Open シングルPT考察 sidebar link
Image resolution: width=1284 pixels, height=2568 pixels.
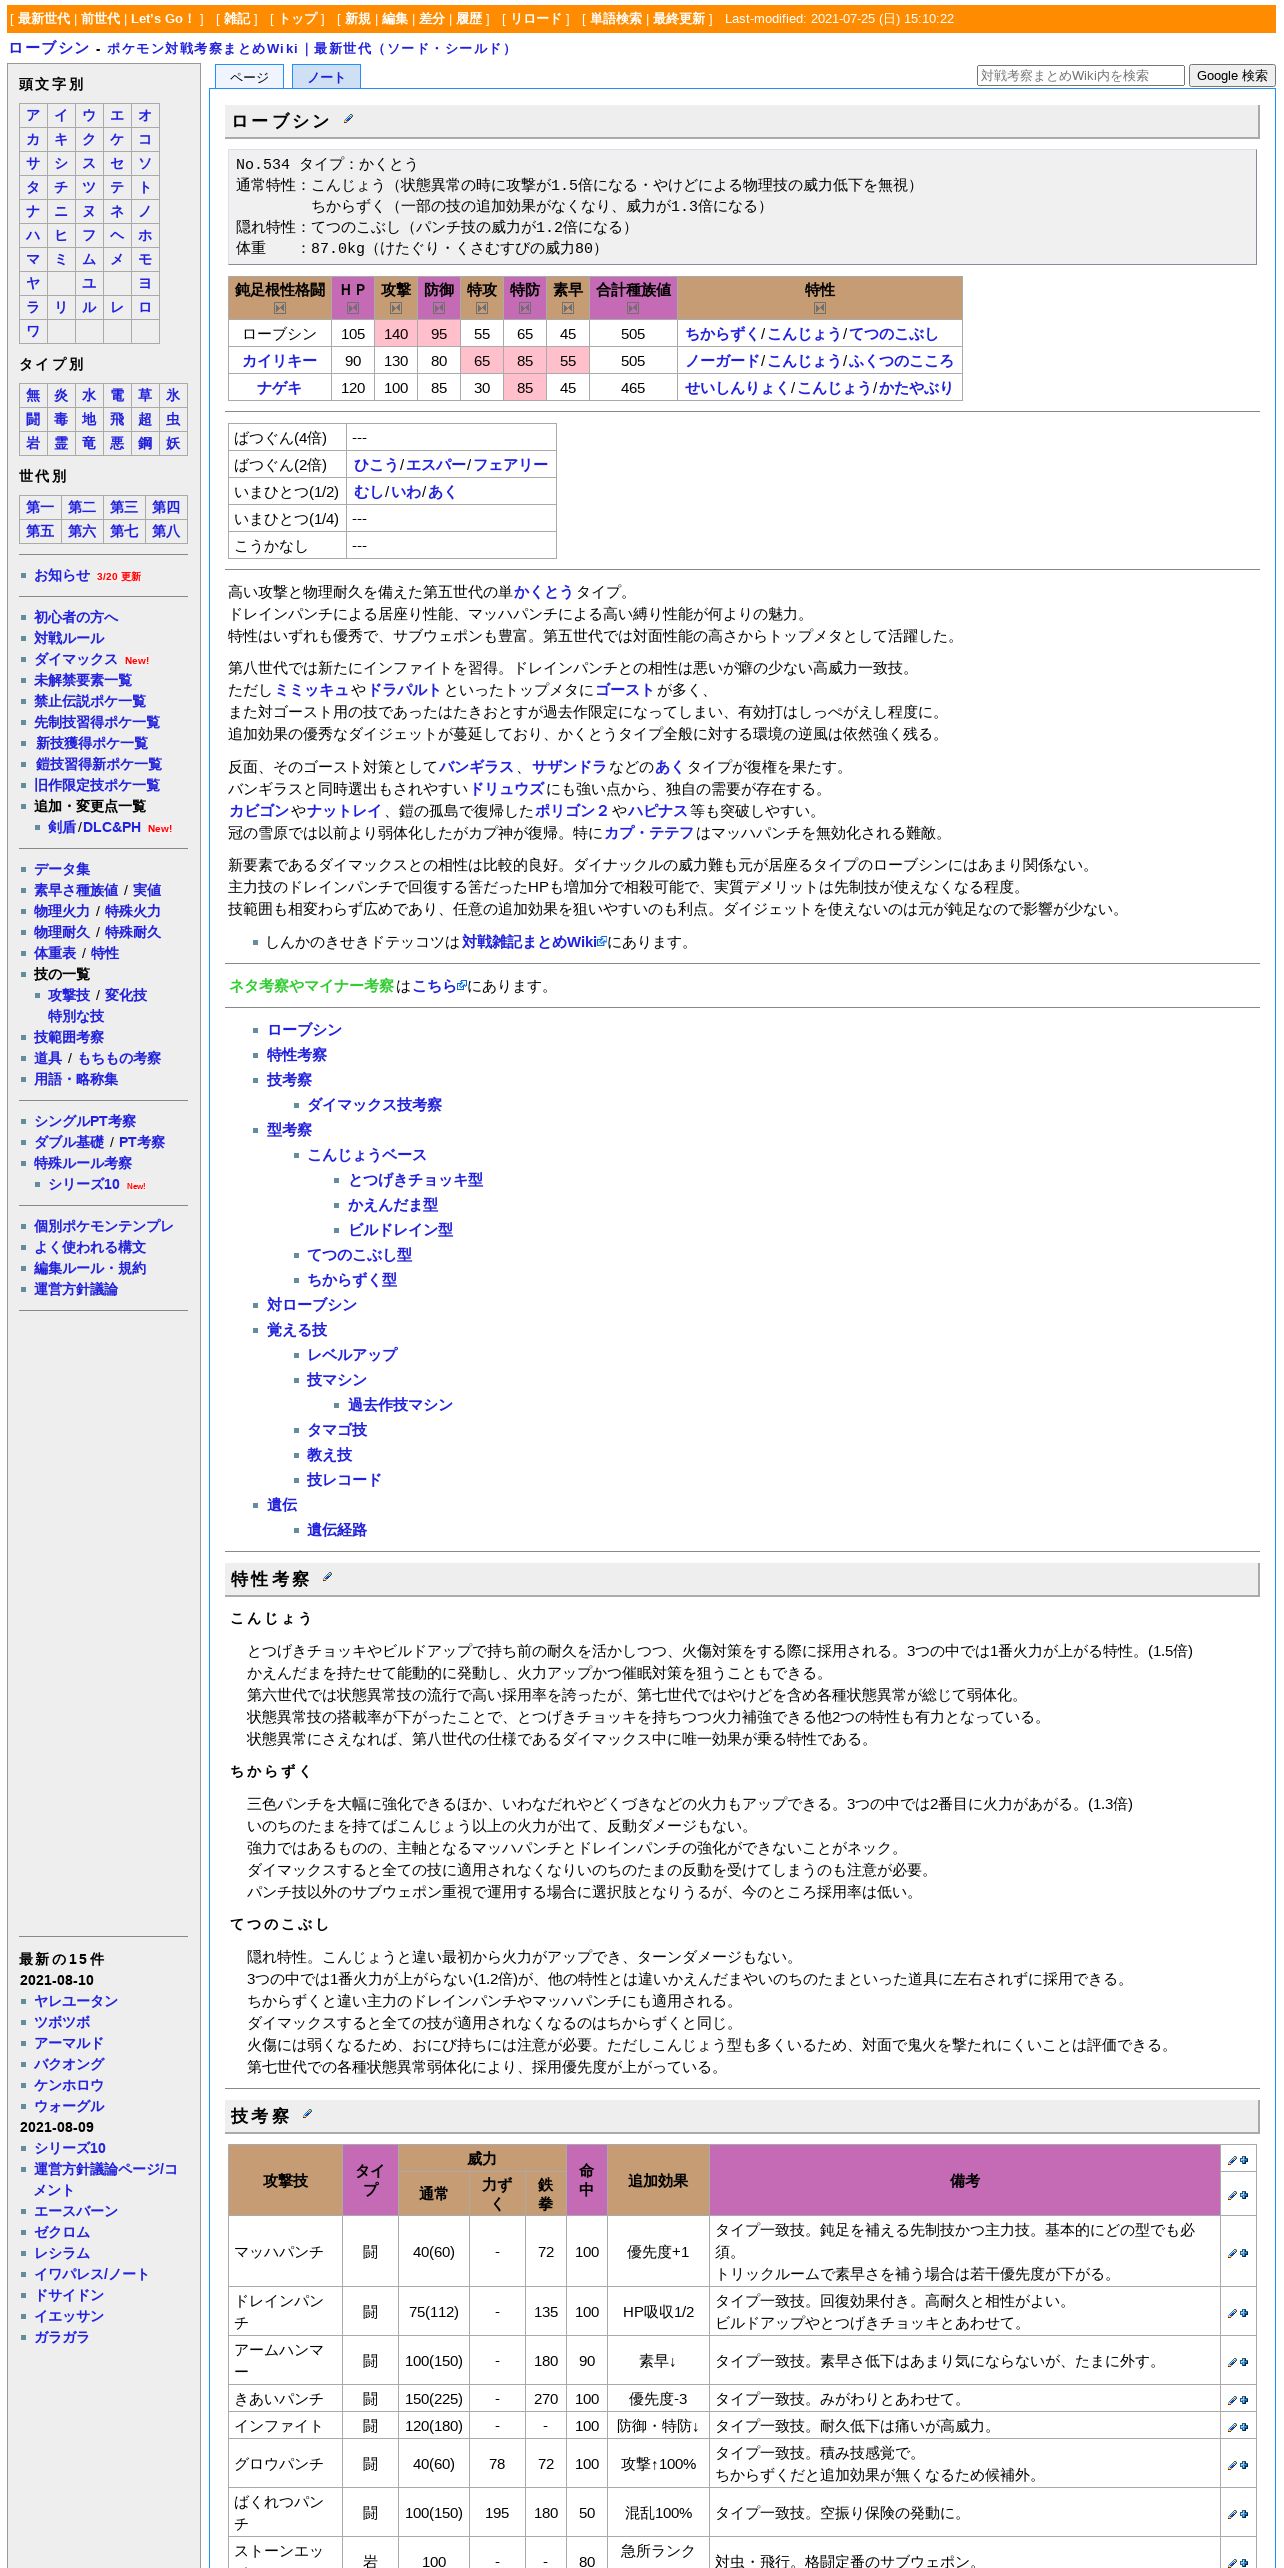point(85,1121)
